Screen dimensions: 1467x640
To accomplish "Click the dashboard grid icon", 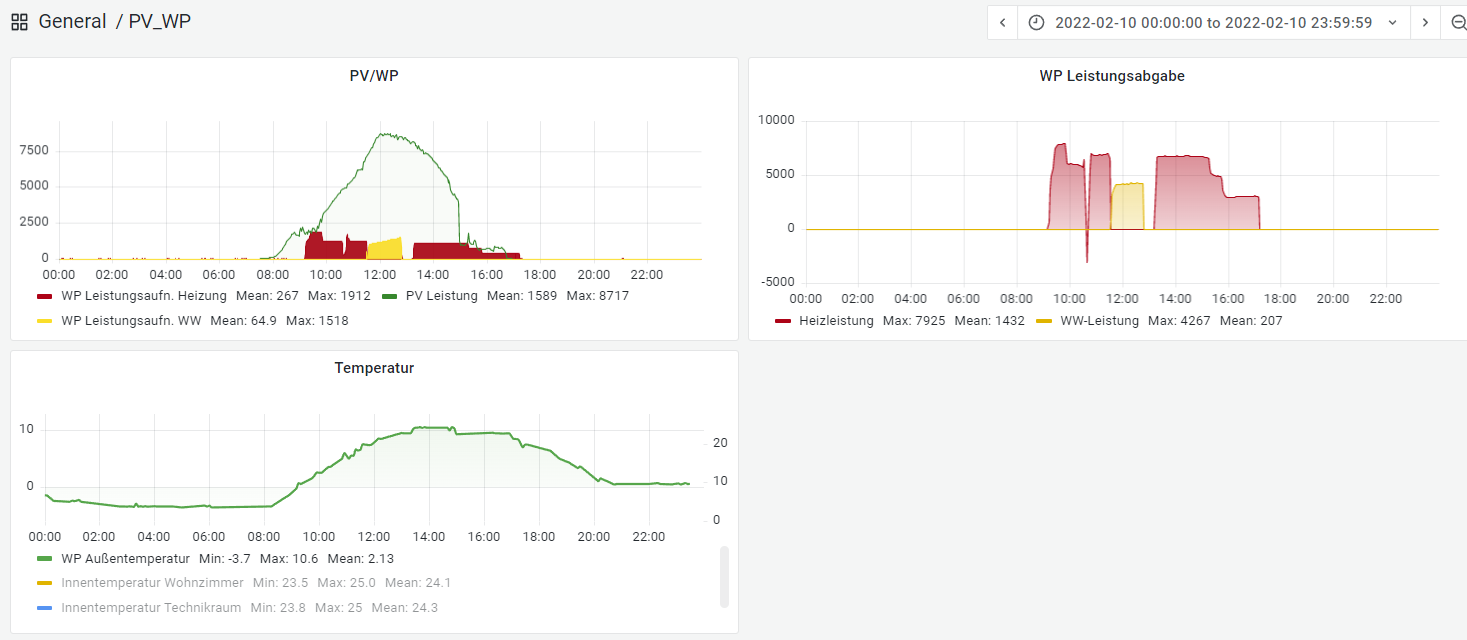I will click(19, 22).
